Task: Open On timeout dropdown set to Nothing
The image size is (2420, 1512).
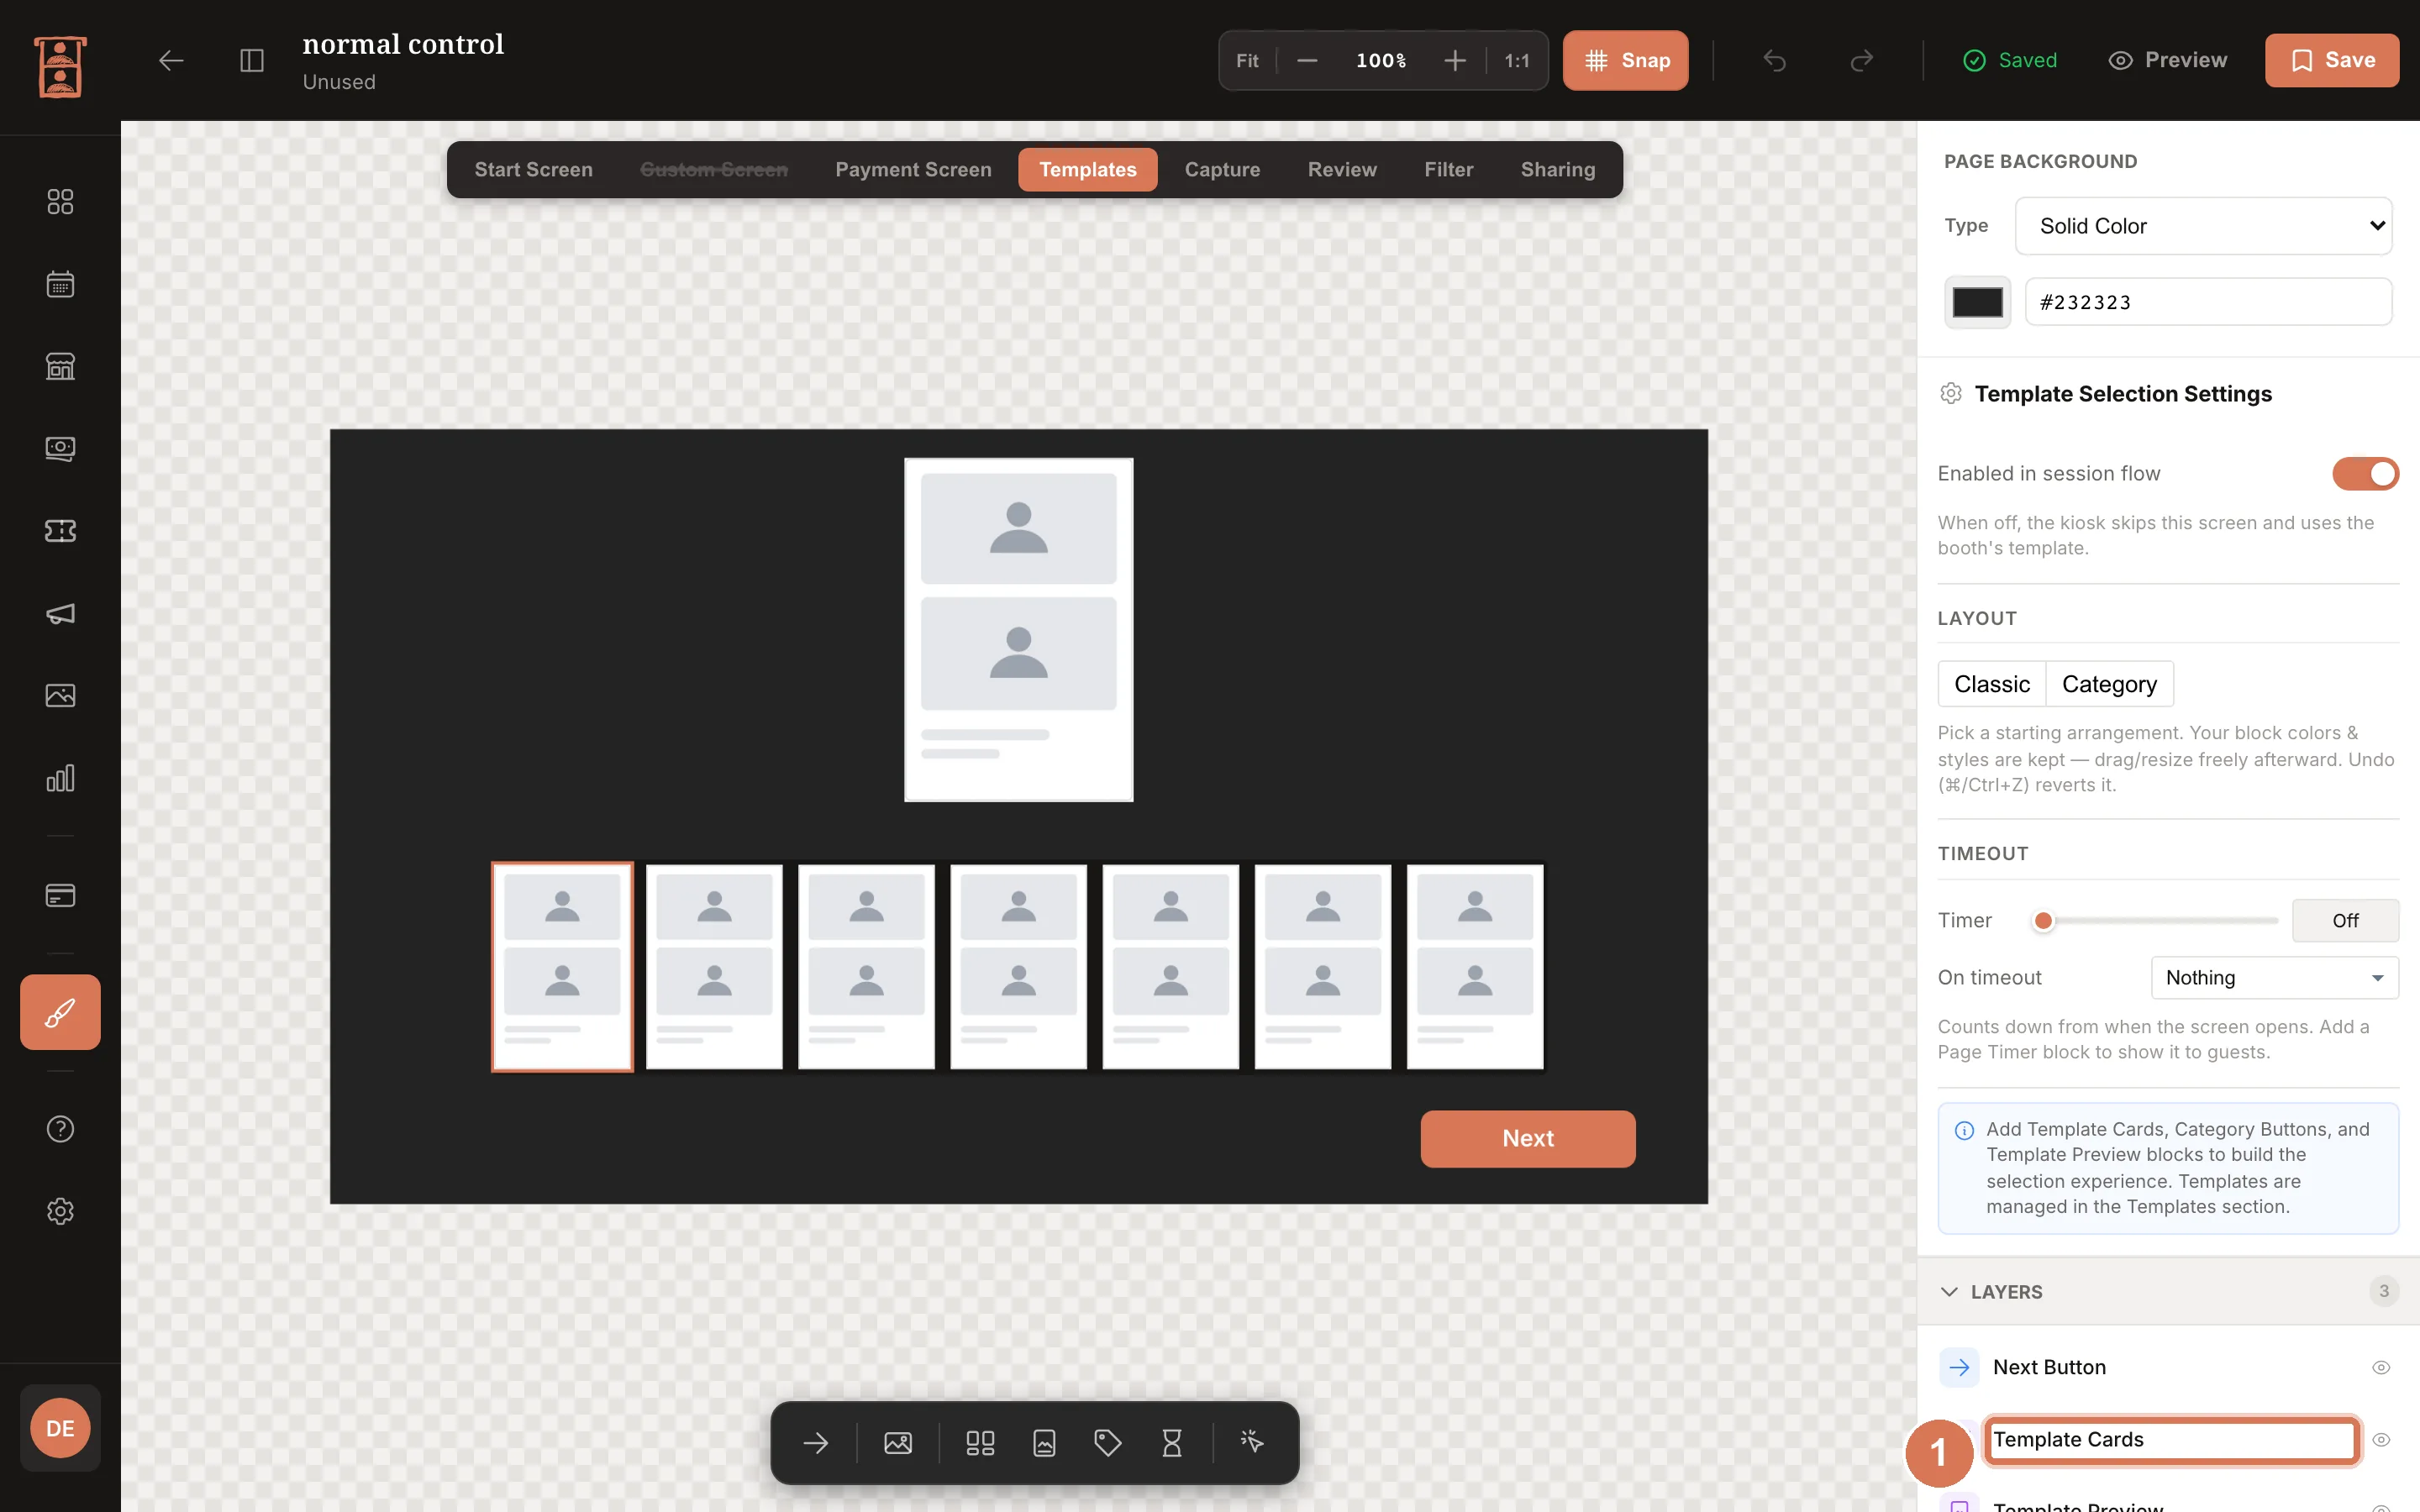Action: pyautogui.click(x=2274, y=977)
